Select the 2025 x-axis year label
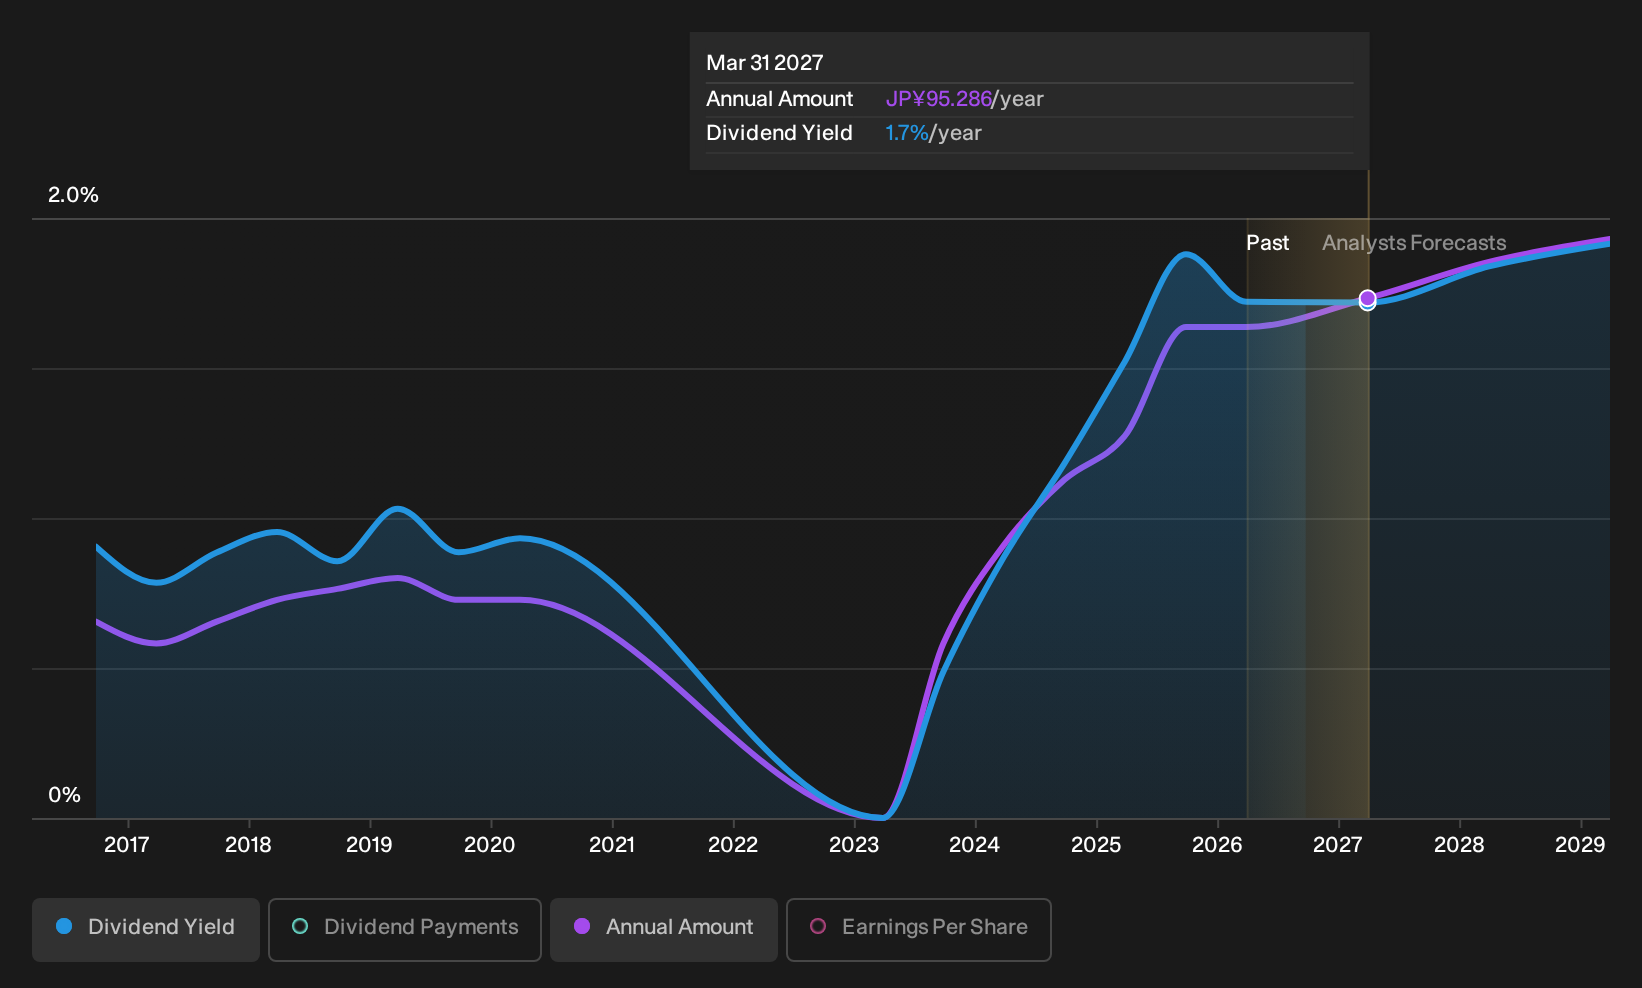 [x=1096, y=845]
